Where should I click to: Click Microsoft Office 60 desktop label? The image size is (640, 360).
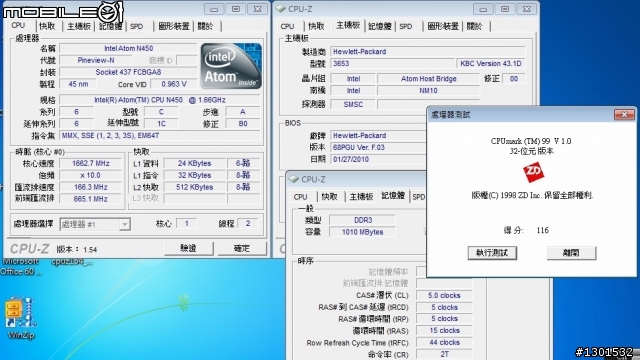(21, 267)
